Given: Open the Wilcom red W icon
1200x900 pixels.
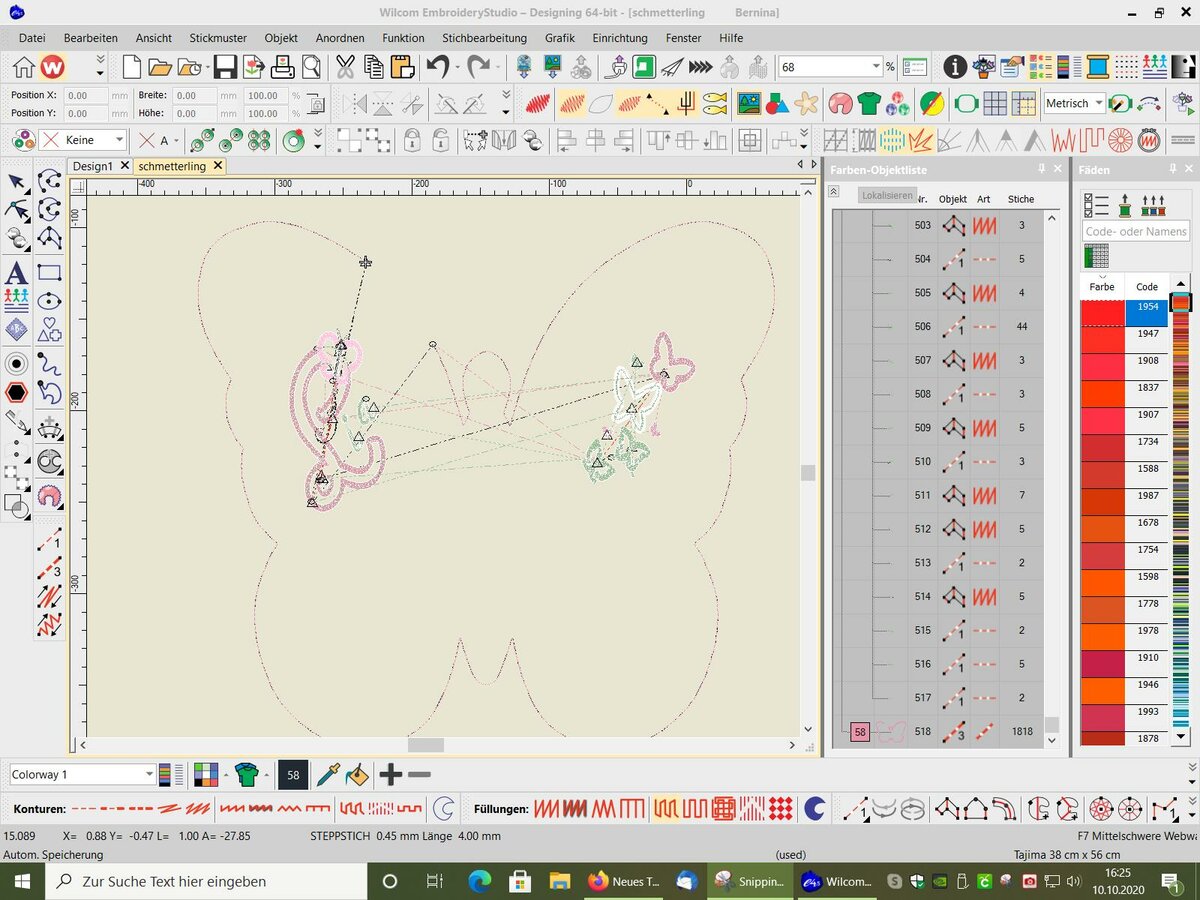Looking at the screenshot, I should [x=52, y=68].
